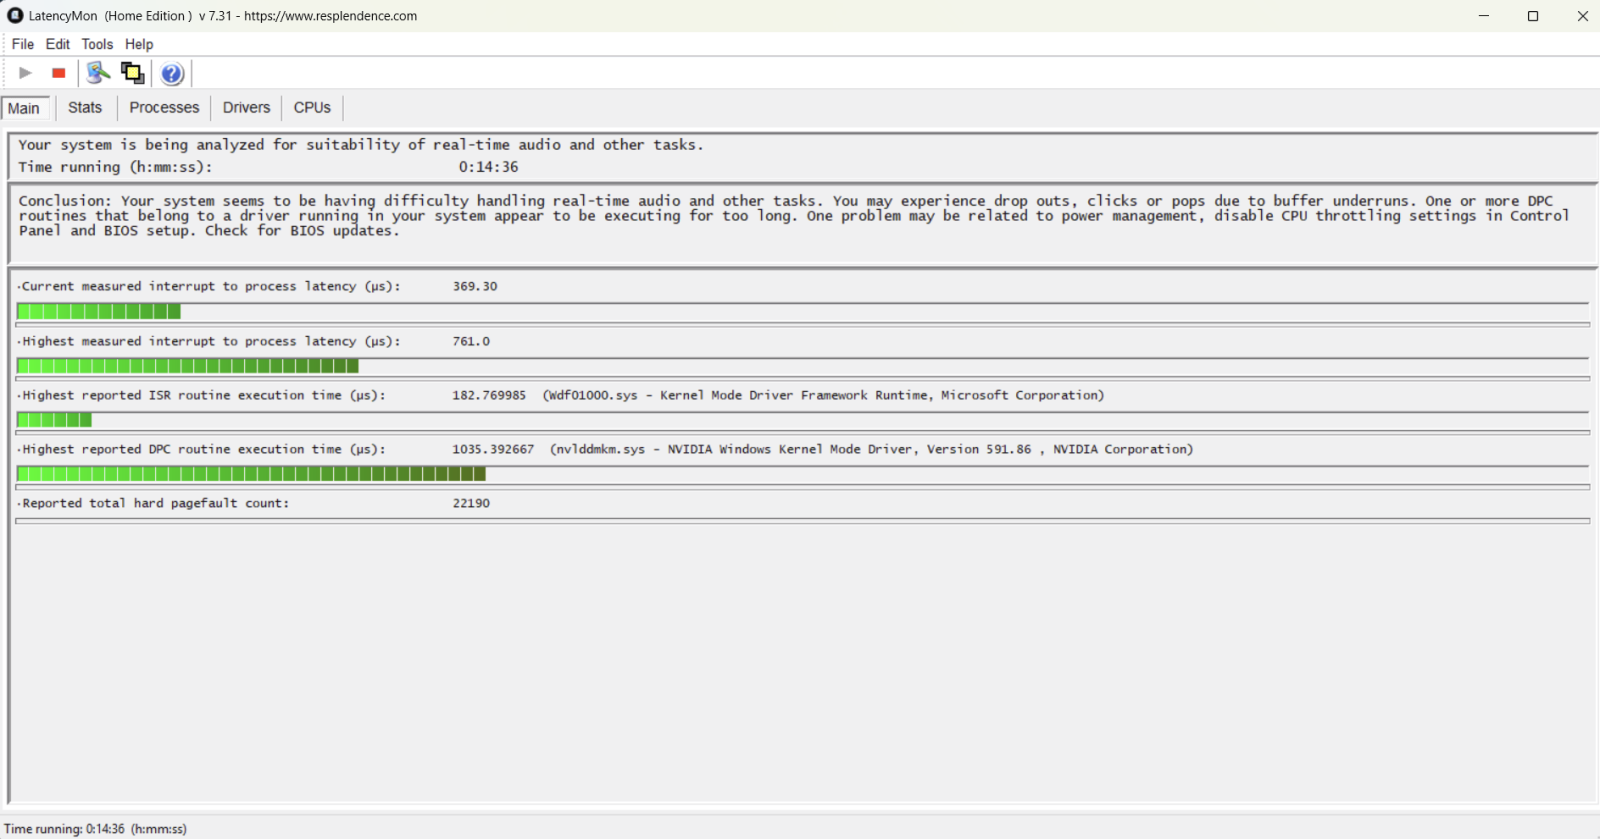
Task: Click the highest DPC execution time bar
Action: [x=251, y=474]
